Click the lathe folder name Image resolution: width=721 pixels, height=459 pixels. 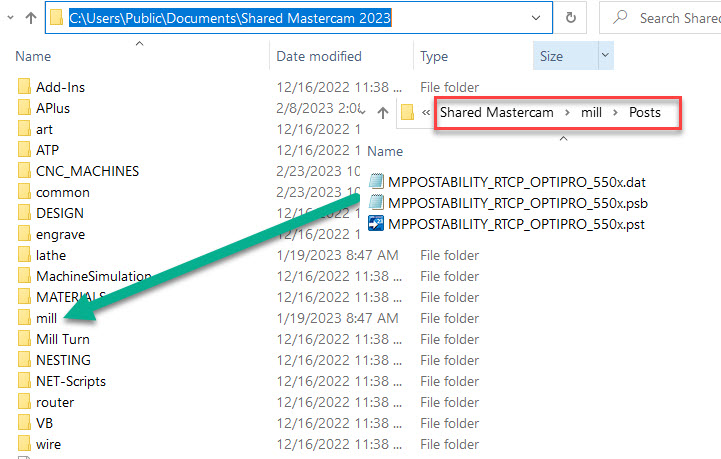[51, 255]
